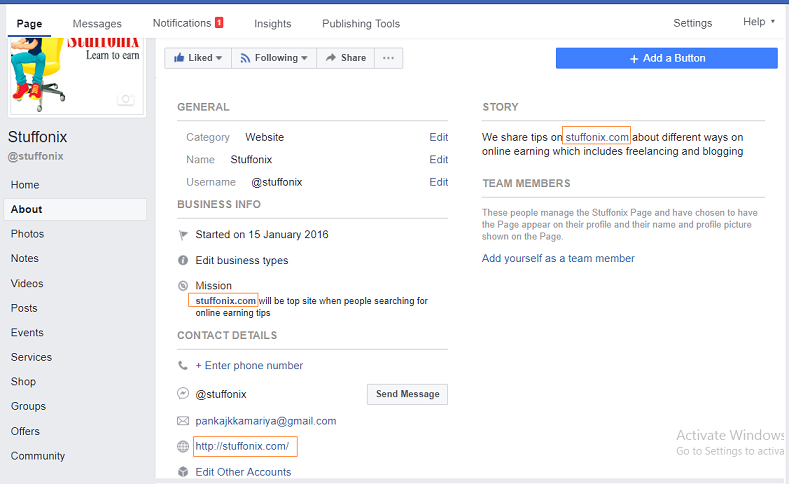Open the http://stuffonix.com/ website link
Image resolution: width=789 pixels, height=484 pixels.
(242, 446)
